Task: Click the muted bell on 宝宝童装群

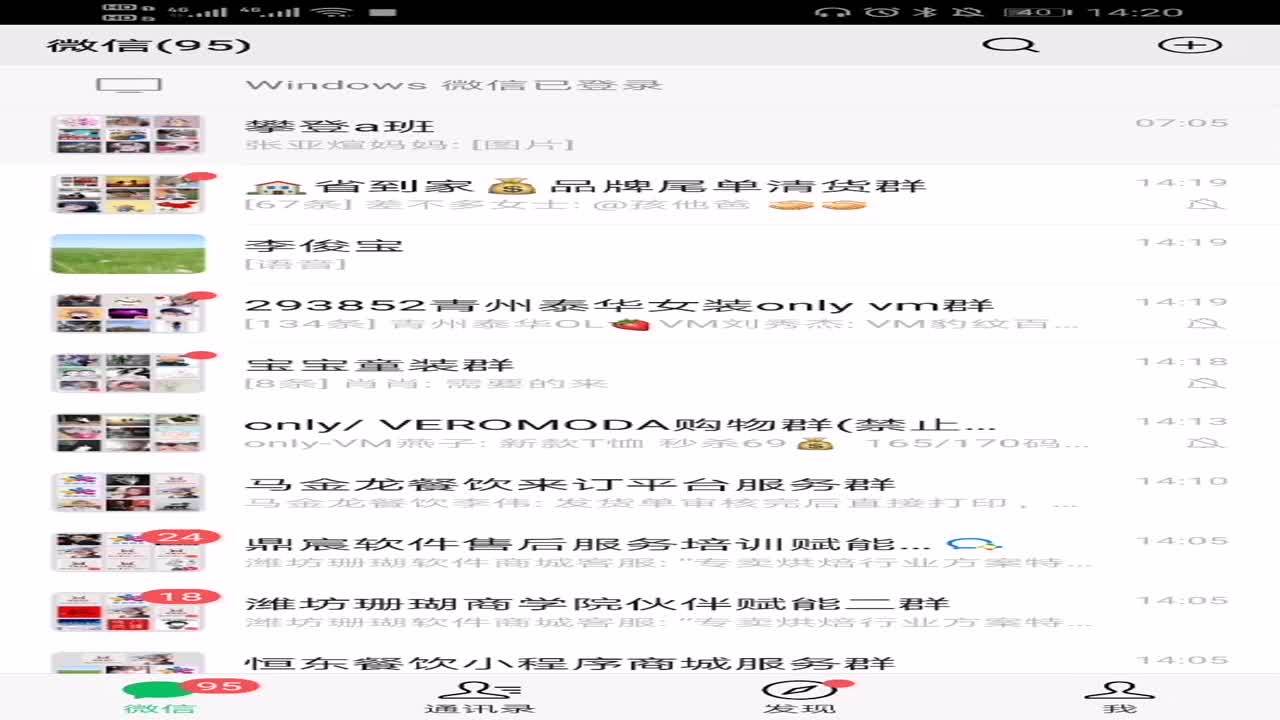Action: 1207,384
